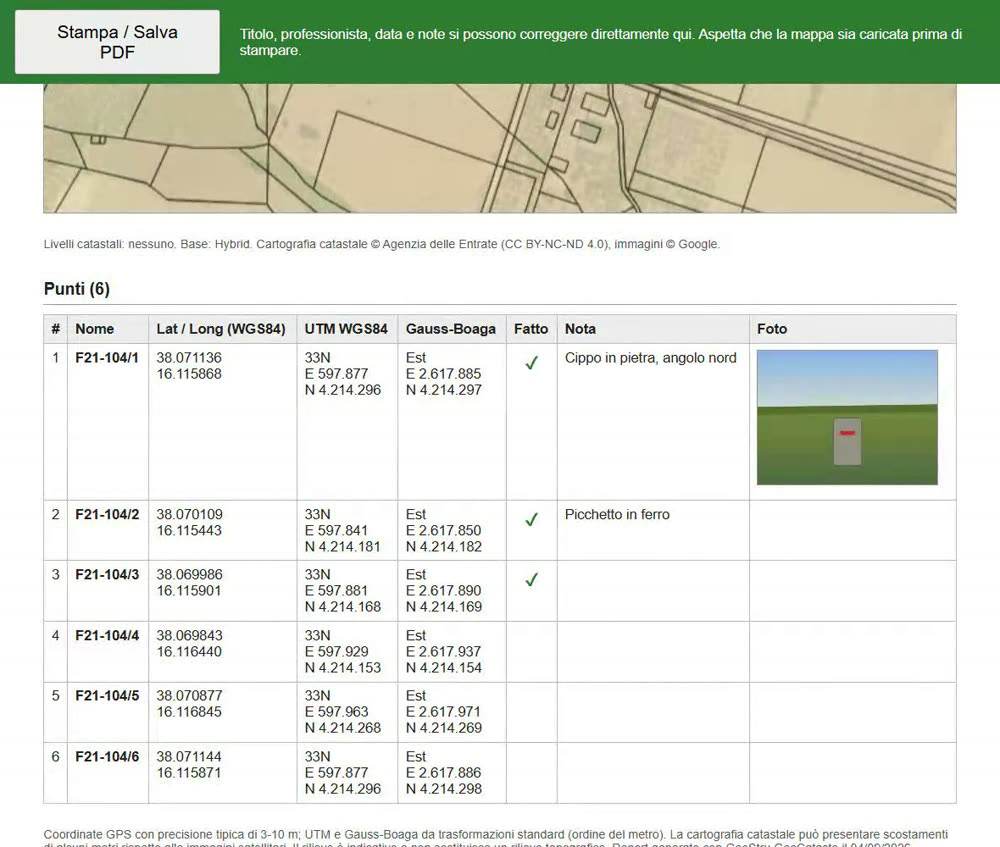Click longitude value 16.116440
This screenshot has width=1000, height=847.
click(x=189, y=652)
